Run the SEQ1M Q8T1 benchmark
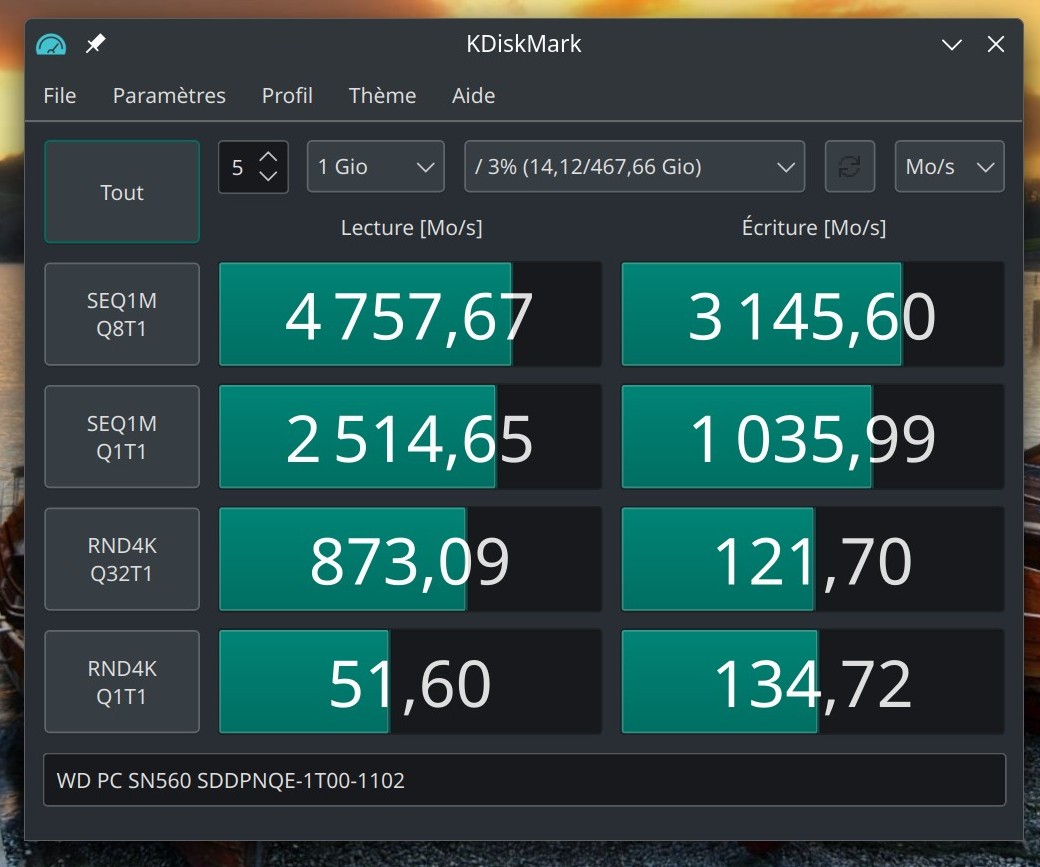1040x867 pixels. click(121, 313)
